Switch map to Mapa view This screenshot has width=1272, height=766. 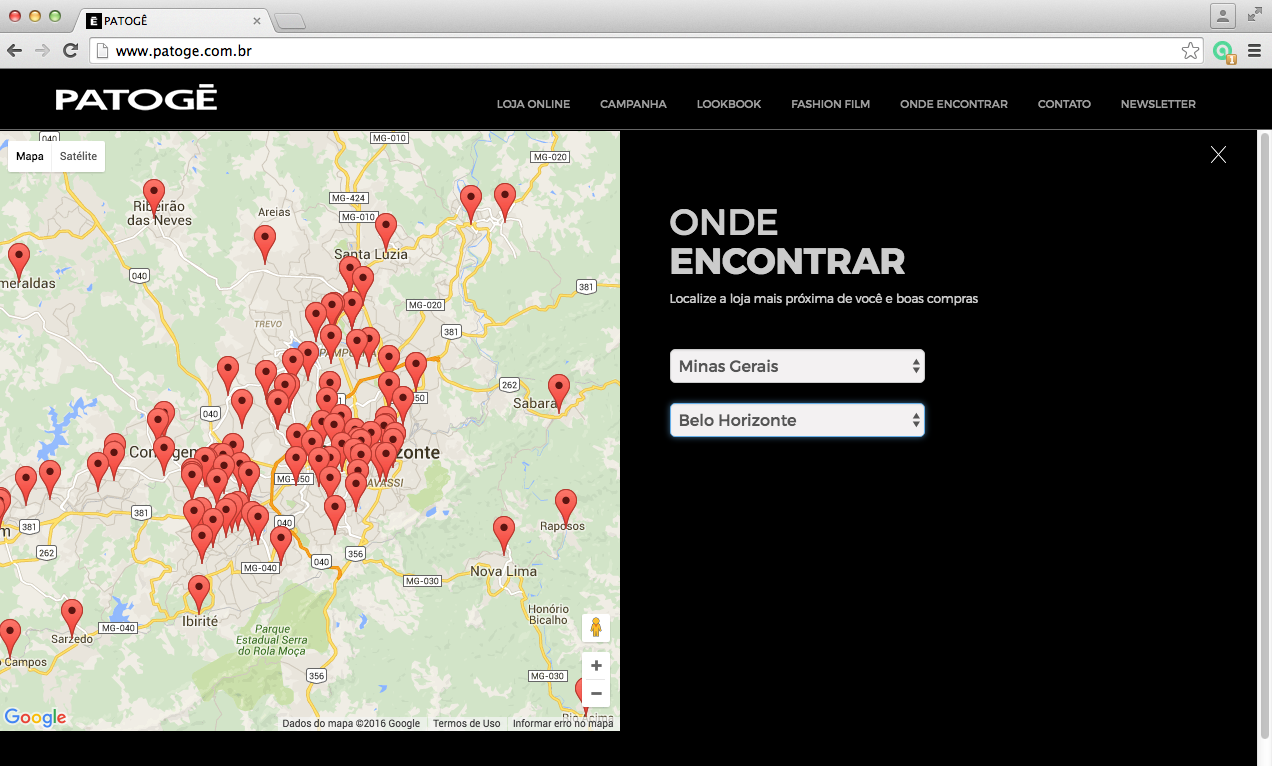tap(30, 156)
